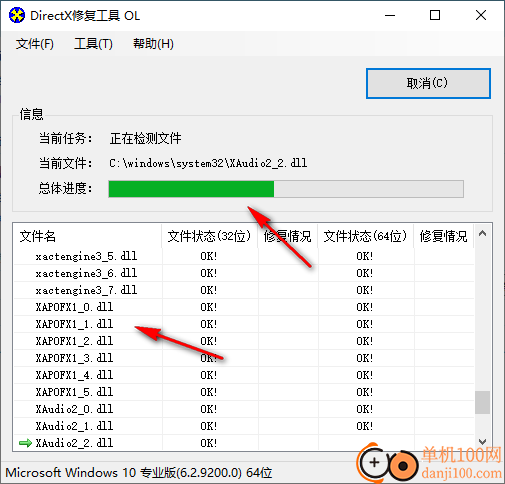Image resolution: width=505 pixels, height=484 pixels.
Task: Click the list scroll down arrow
Action: (x=482, y=442)
